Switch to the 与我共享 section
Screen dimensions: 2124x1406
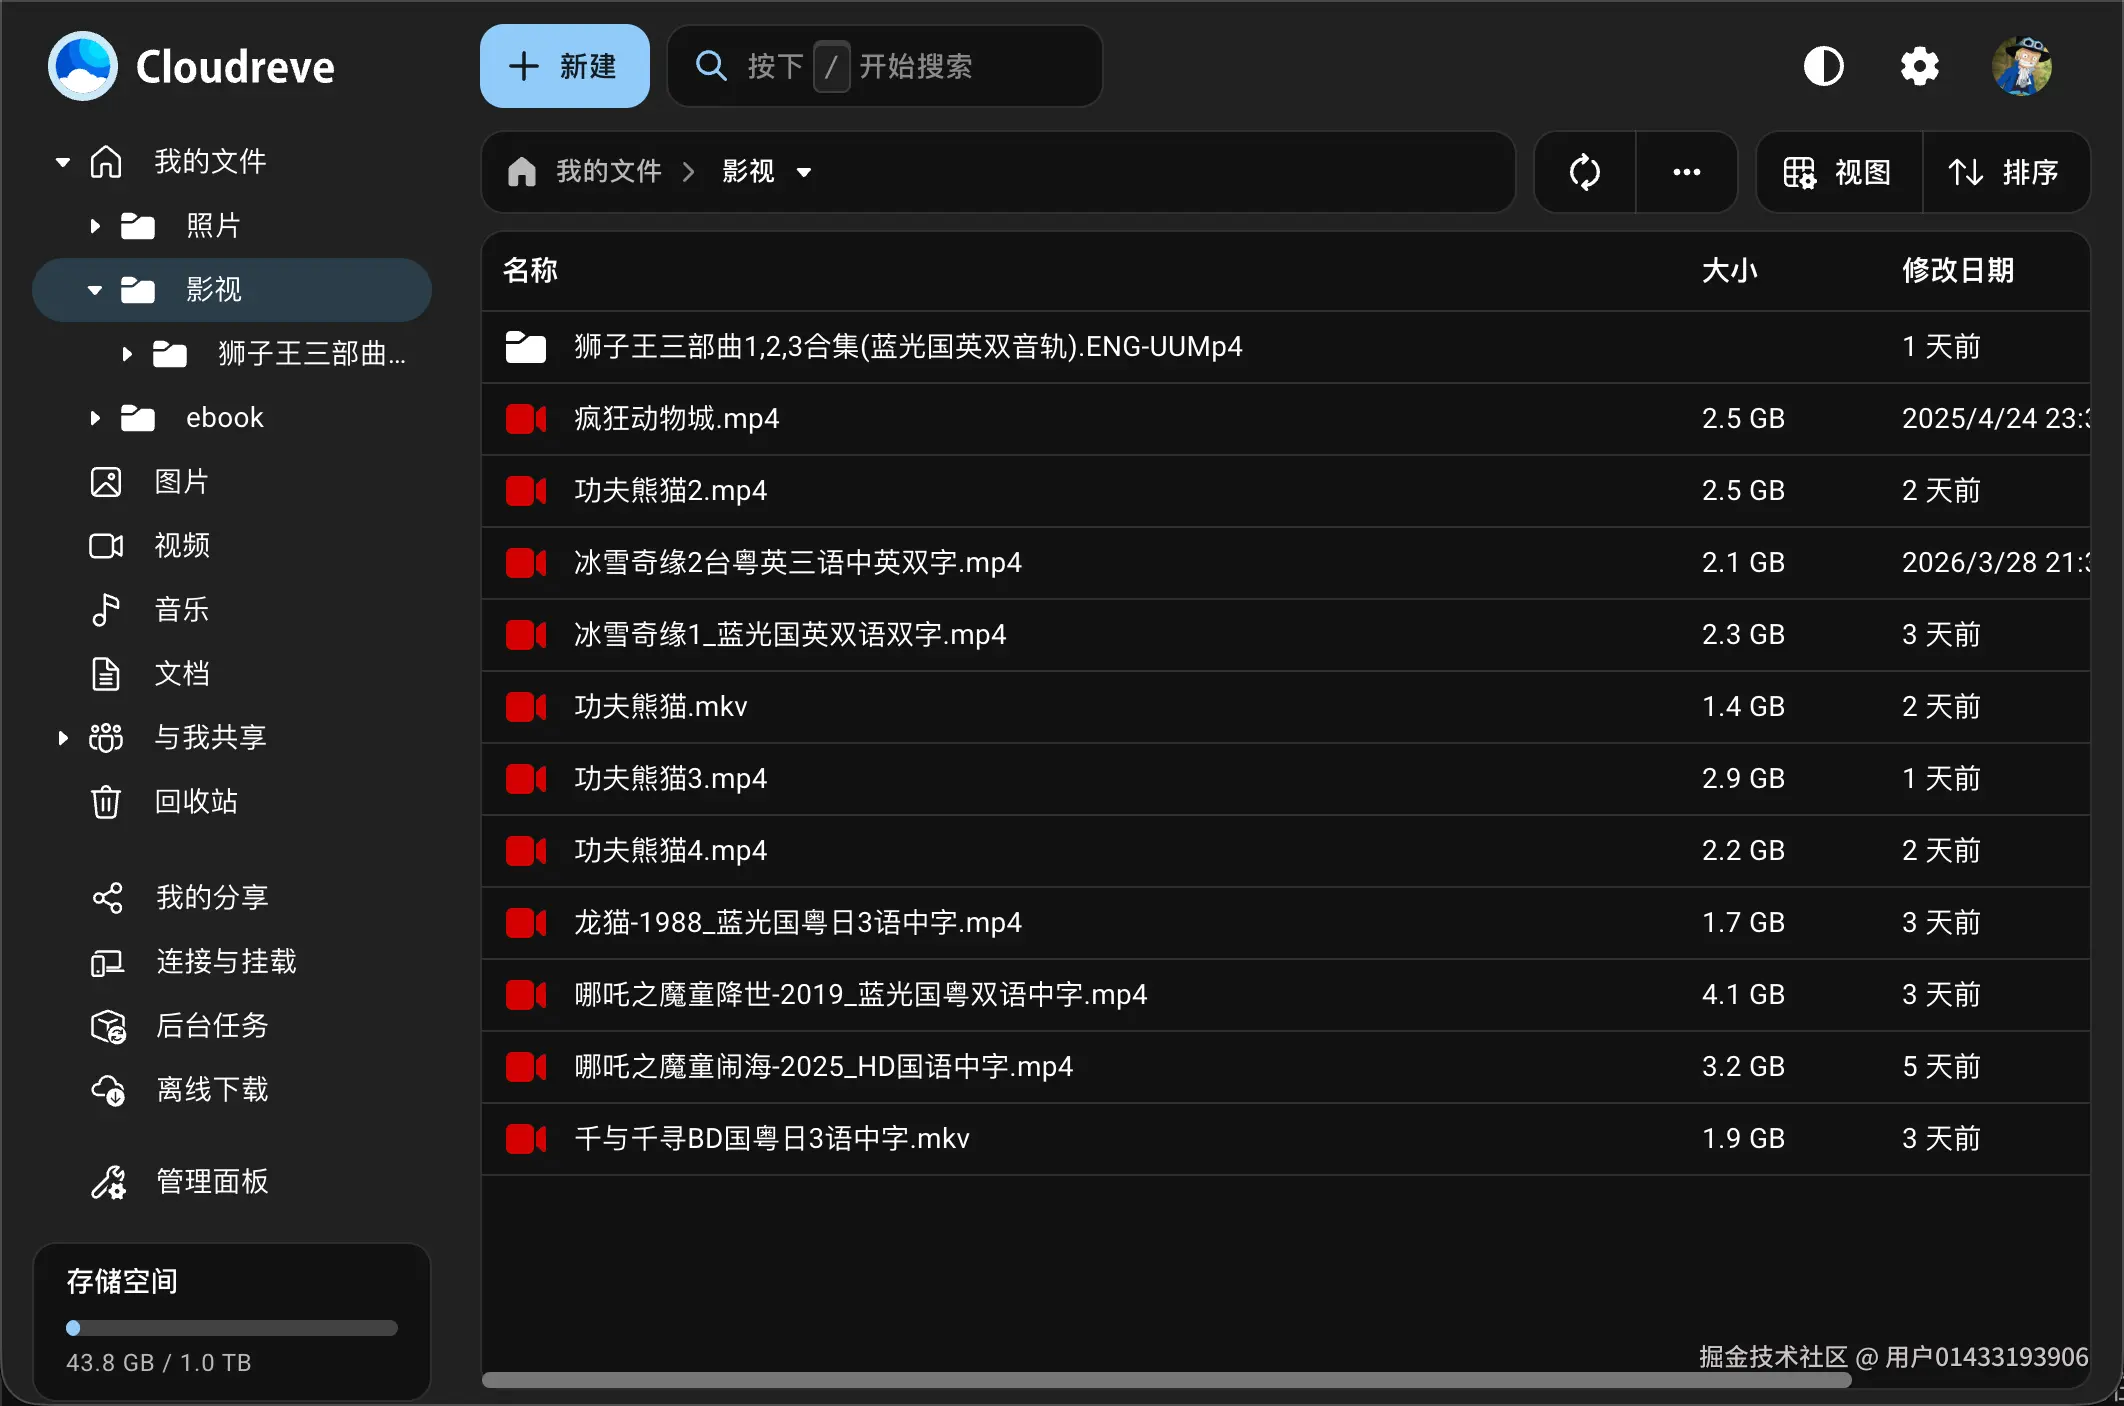(x=210, y=737)
